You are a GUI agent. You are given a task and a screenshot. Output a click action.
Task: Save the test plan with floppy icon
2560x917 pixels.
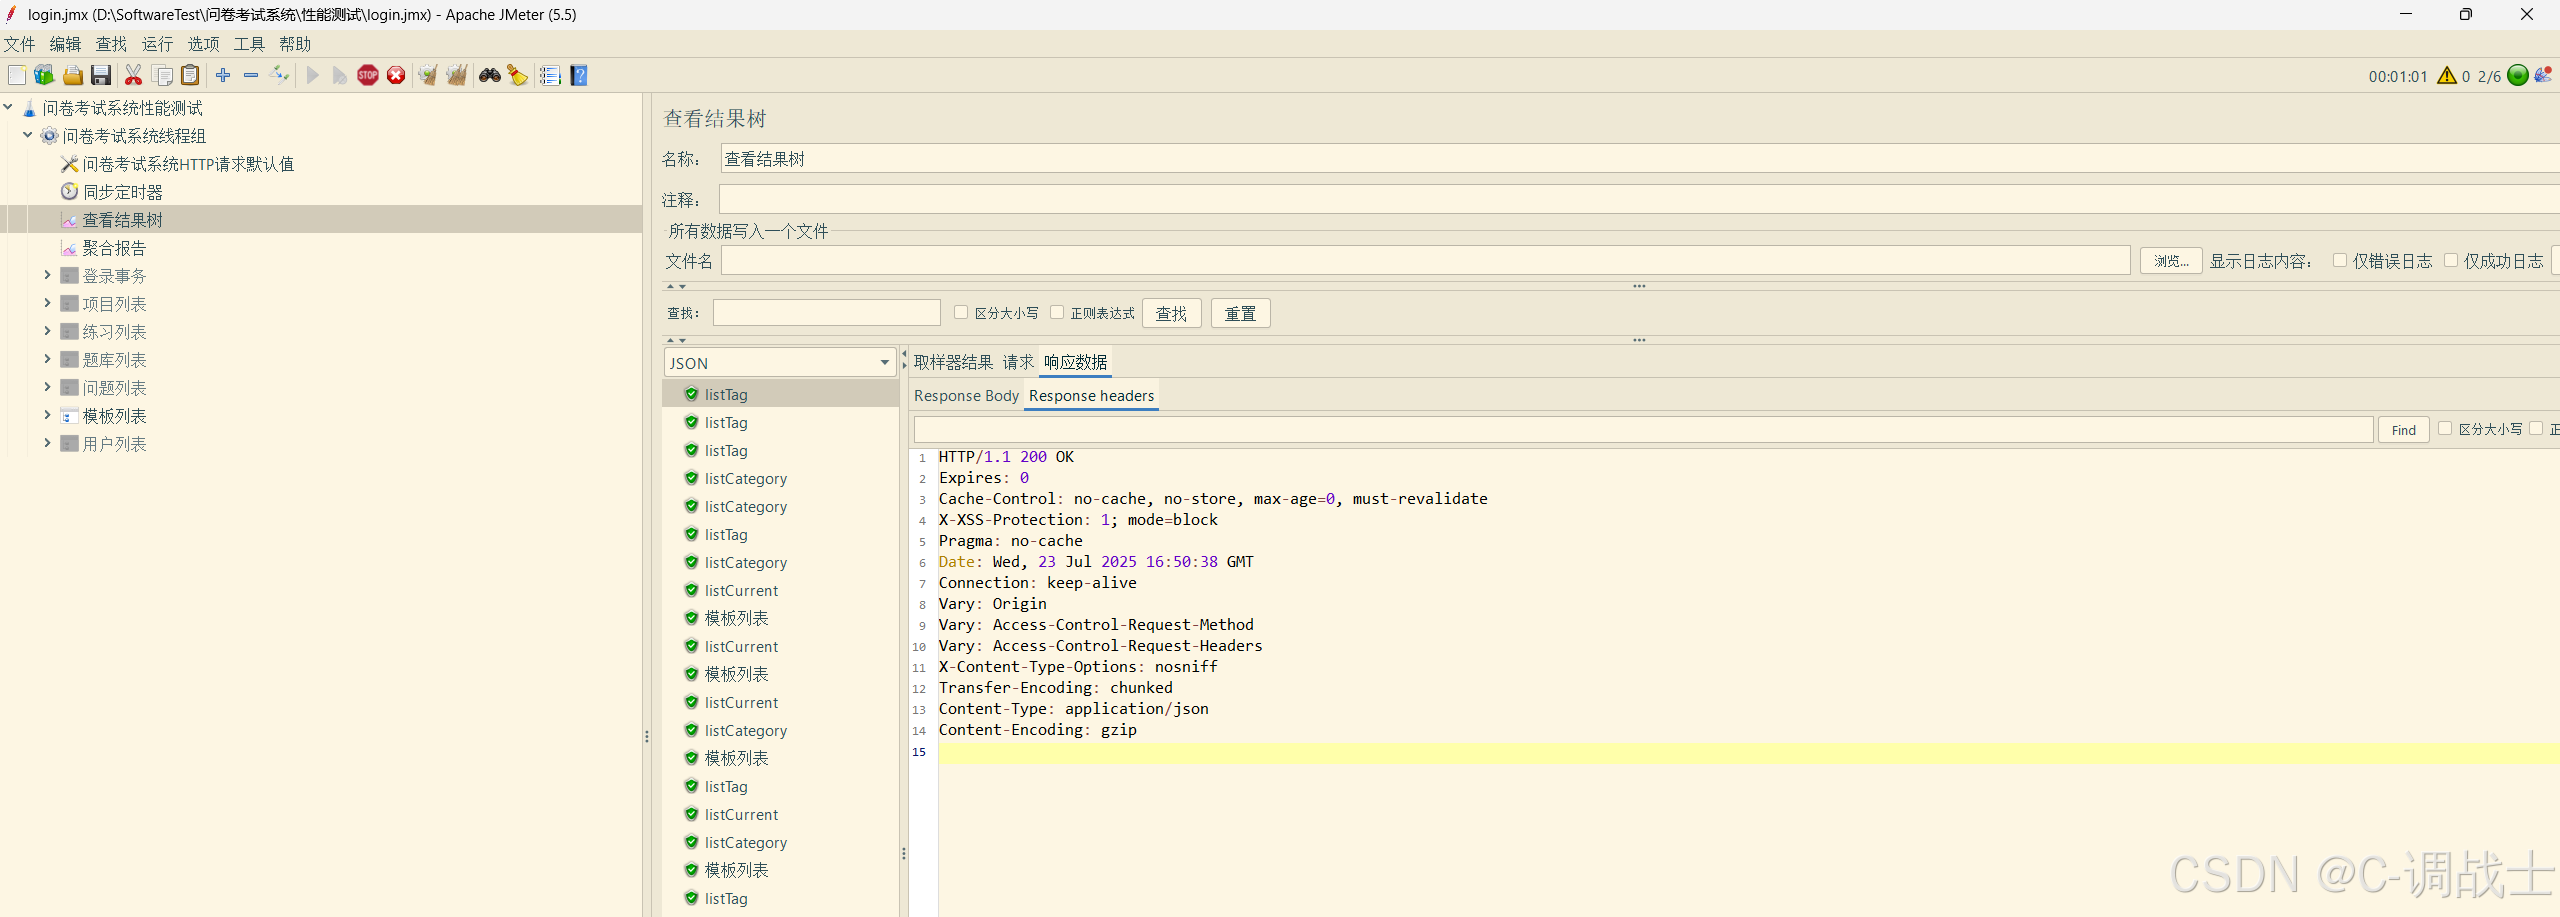pos(101,76)
